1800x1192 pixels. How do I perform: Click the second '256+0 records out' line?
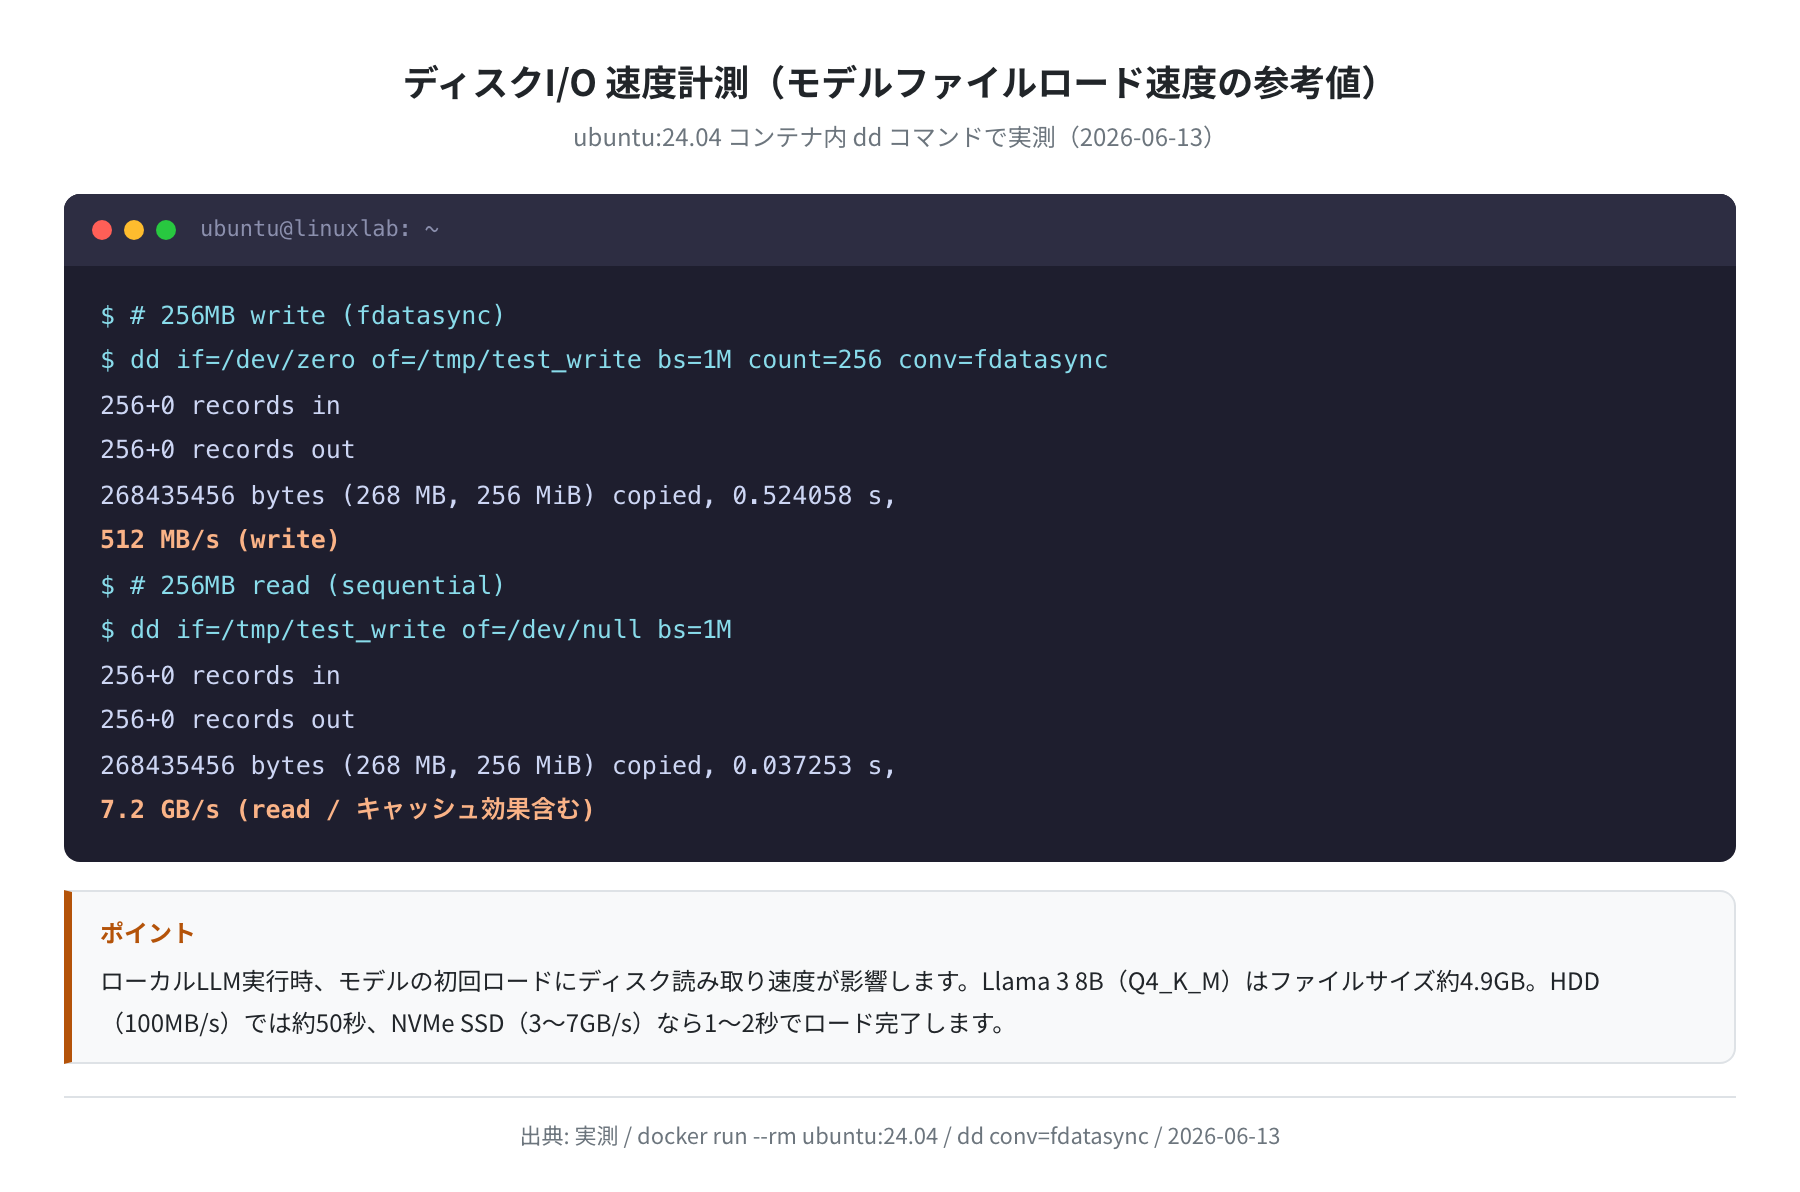click(x=227, y=720)
